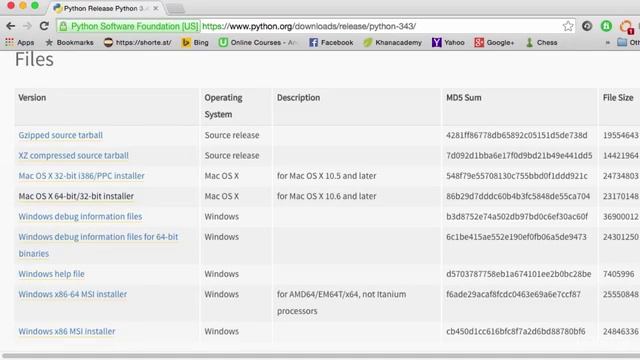Viewport: 640px width, 360px height.
Task: Click the green circular extension icon
Action: (x=606, y=26)
